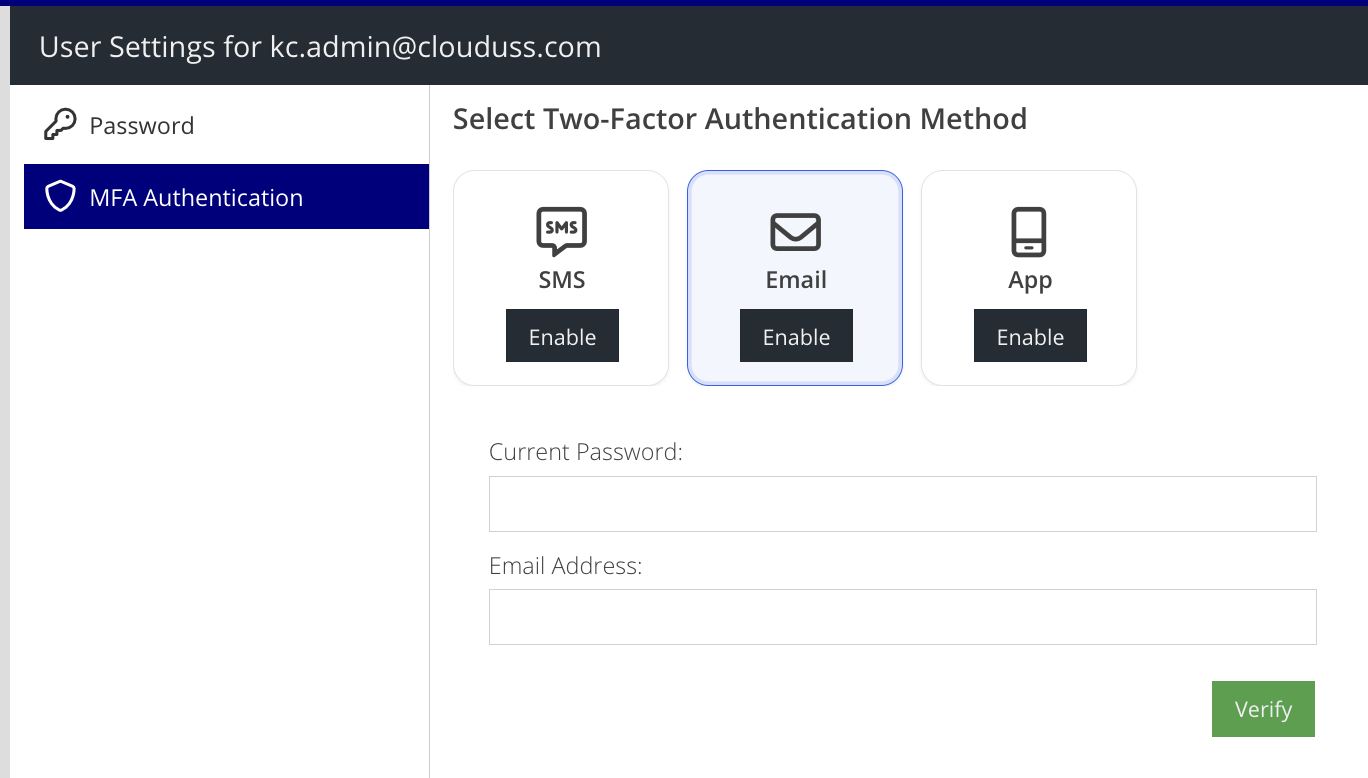
Task: Click the 'Email Address:' field label
Action: tap(565, 566)
